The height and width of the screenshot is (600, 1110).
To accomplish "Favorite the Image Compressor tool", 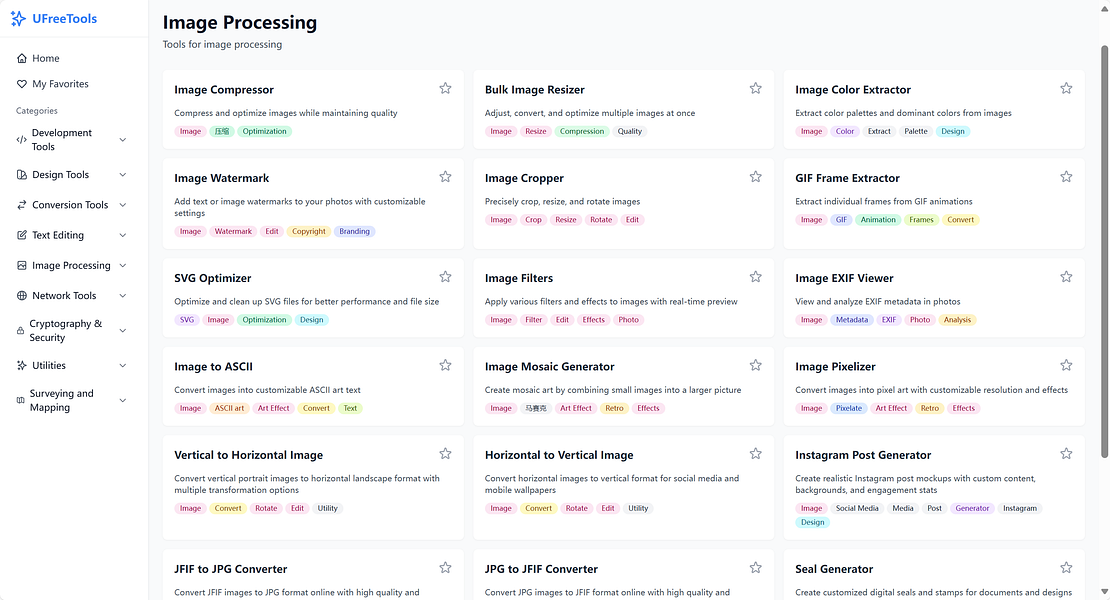I will tap(445, 87).
